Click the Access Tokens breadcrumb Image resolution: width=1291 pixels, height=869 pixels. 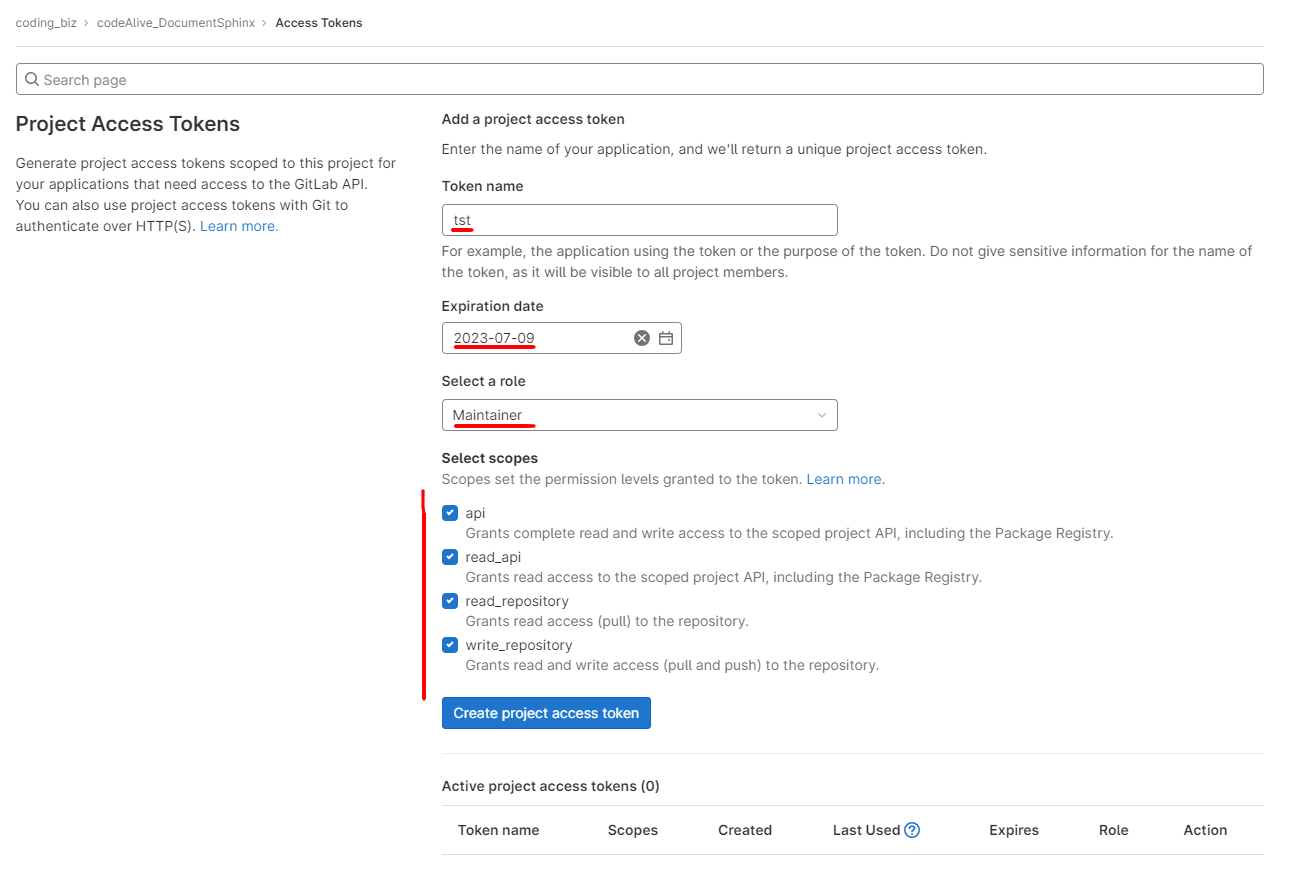pos(318,23)
